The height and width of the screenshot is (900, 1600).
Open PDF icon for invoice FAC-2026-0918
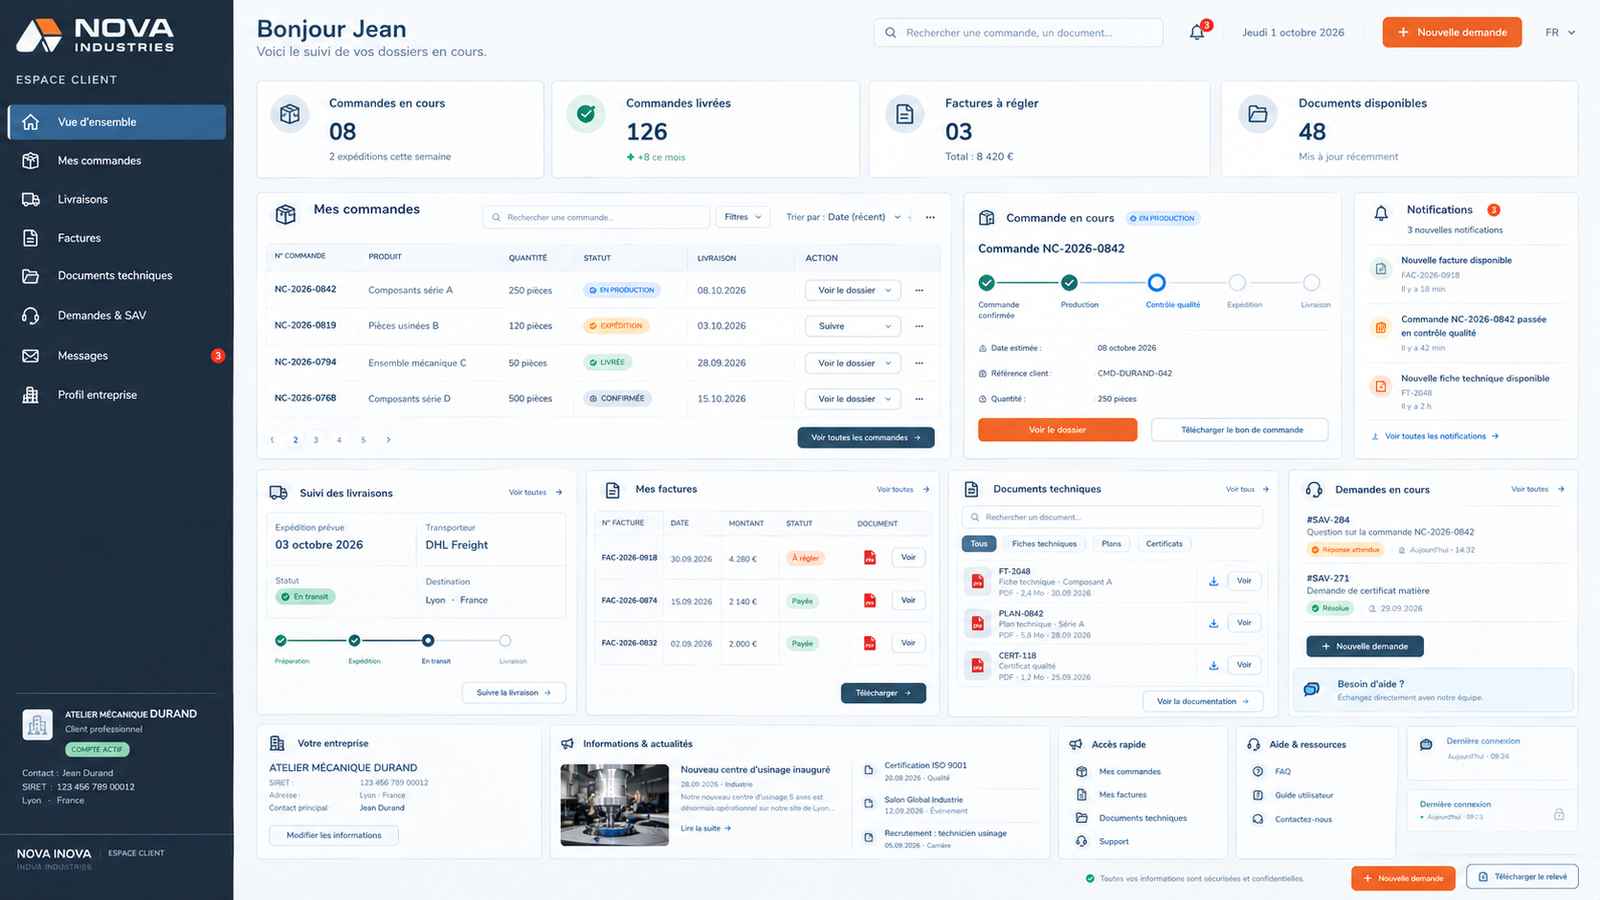point(870,558)
